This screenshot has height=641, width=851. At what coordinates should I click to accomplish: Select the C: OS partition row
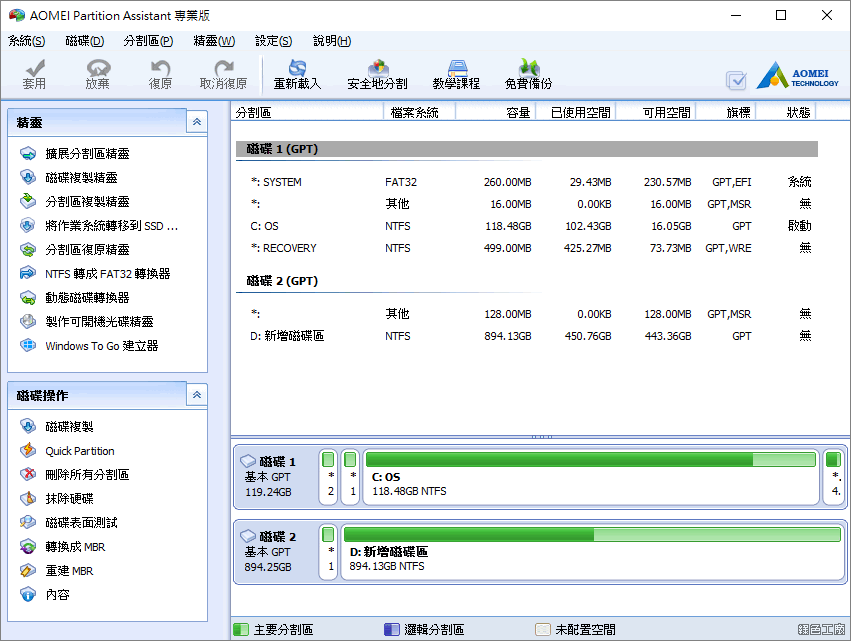[x=526, y=226]
